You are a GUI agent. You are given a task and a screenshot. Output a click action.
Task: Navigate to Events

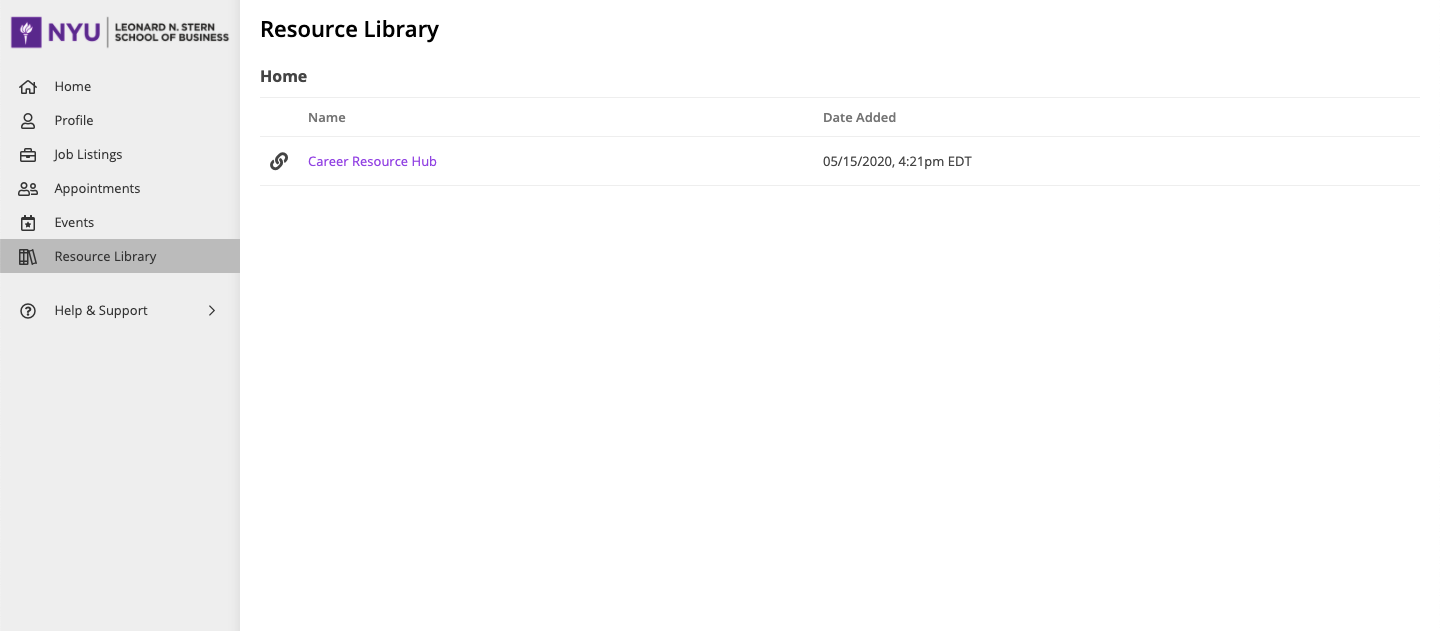pyautogui.click(x=74, y=223)
